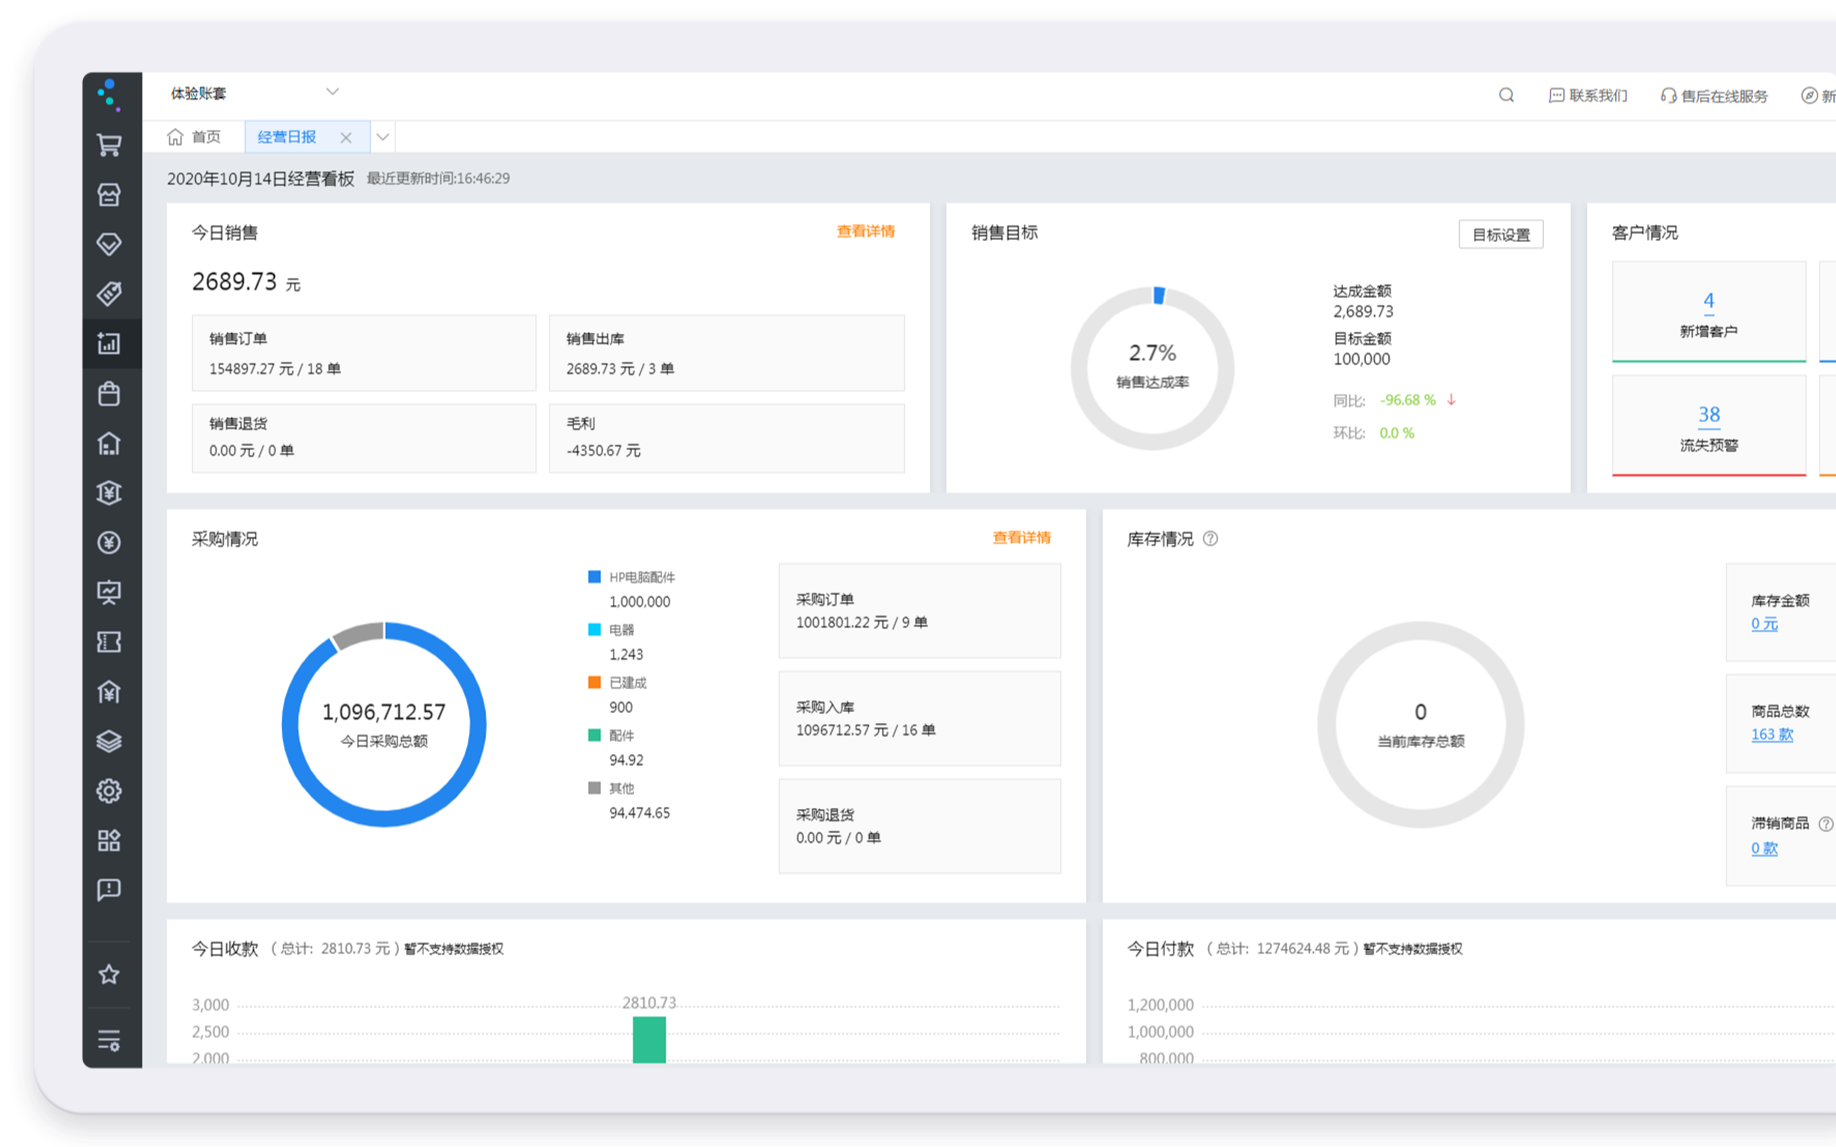Select the price tag sidebar icon
The height and width of the screenshot is (1147, 1836).
pos(109,294)
